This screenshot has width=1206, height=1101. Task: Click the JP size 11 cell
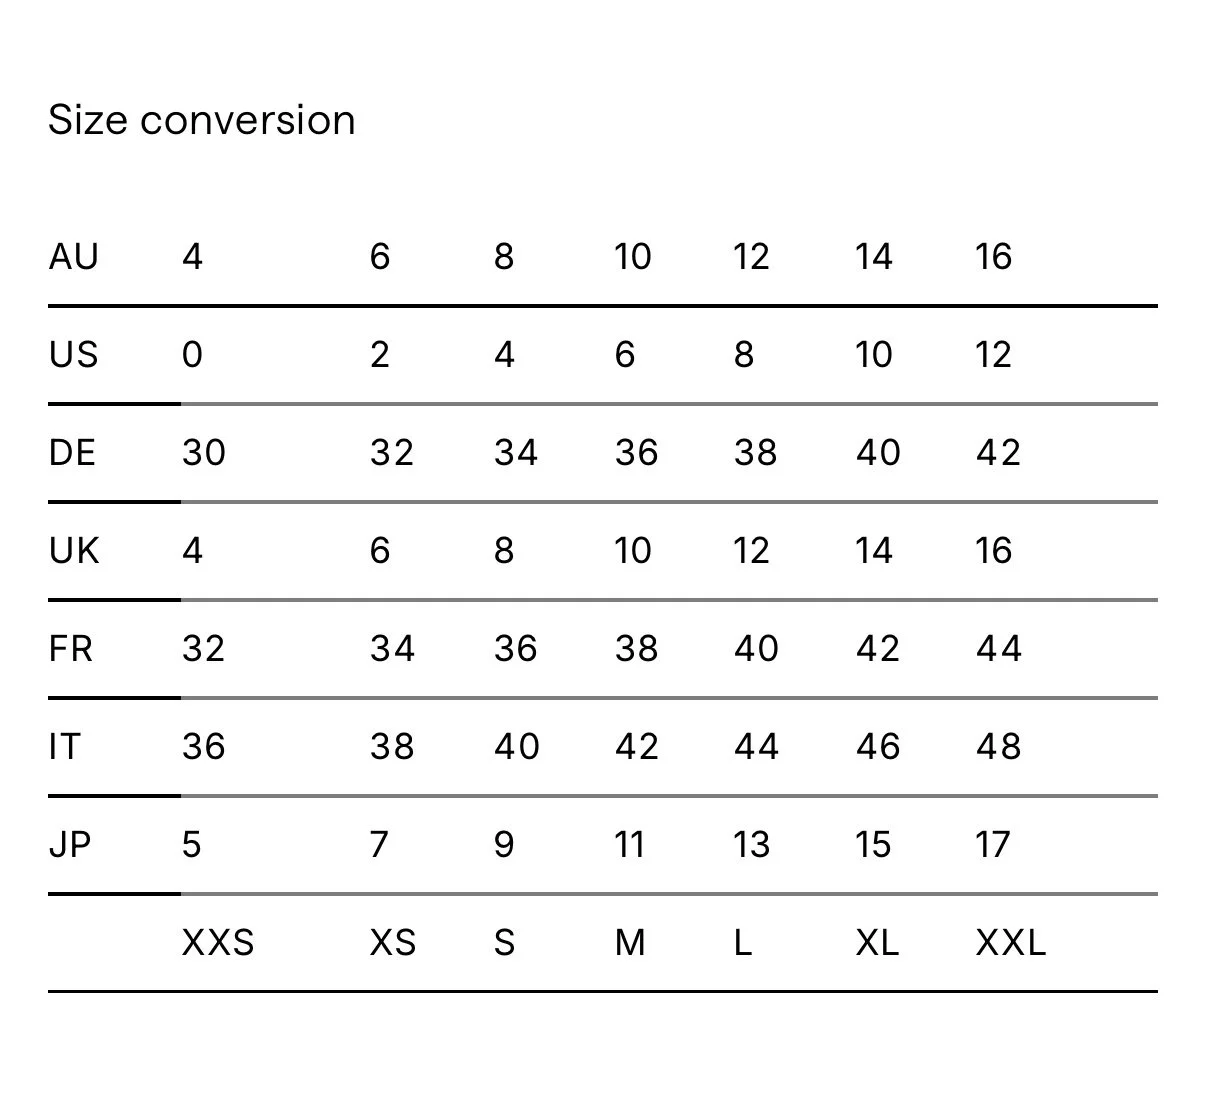pyautogui.click(x=629, y=845)
